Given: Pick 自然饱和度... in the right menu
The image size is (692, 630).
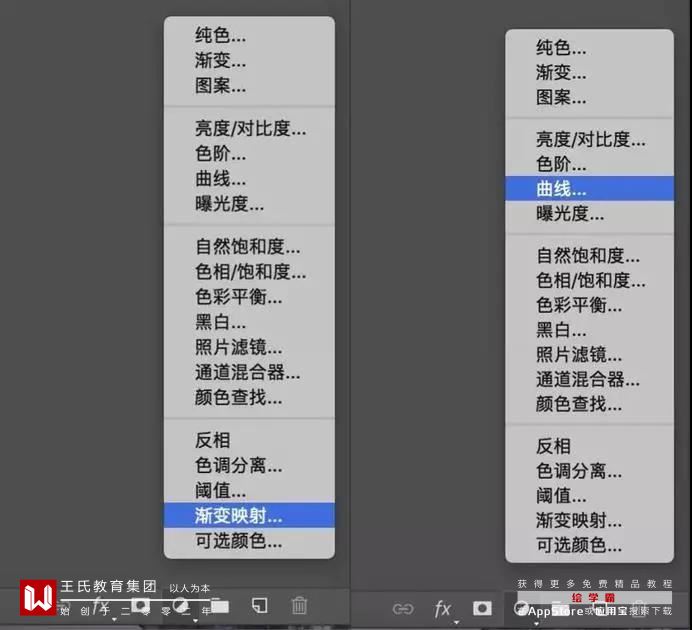Looking at the screenshot, I should (x=589, y=255).
